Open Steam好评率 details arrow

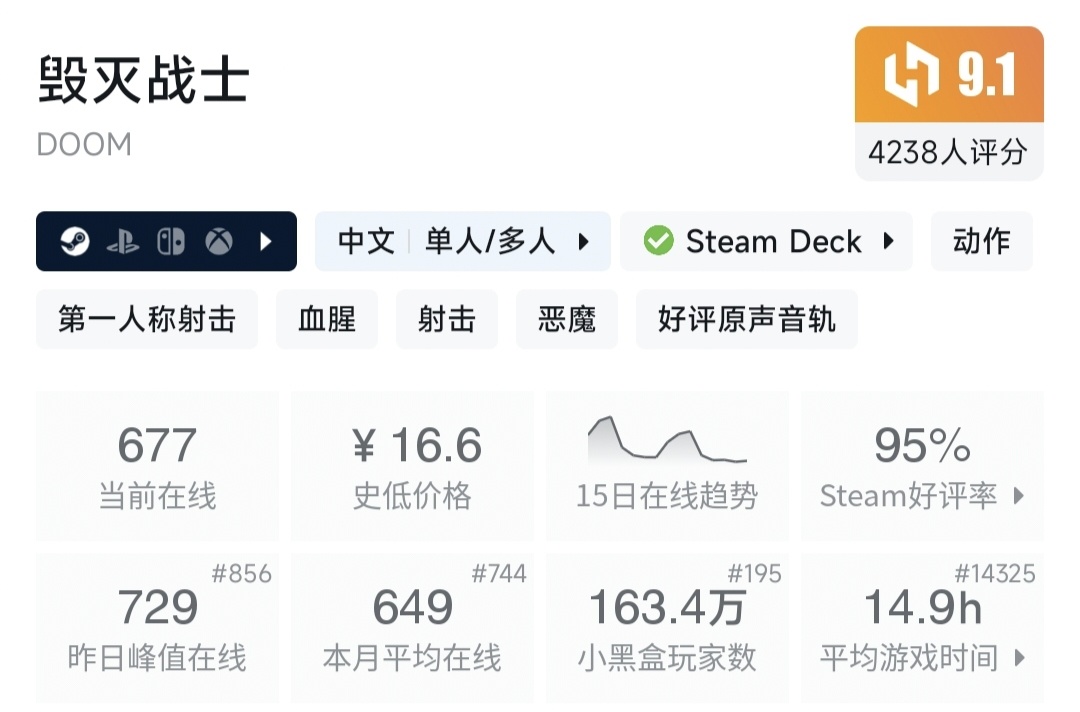[x=1019, y=496]
